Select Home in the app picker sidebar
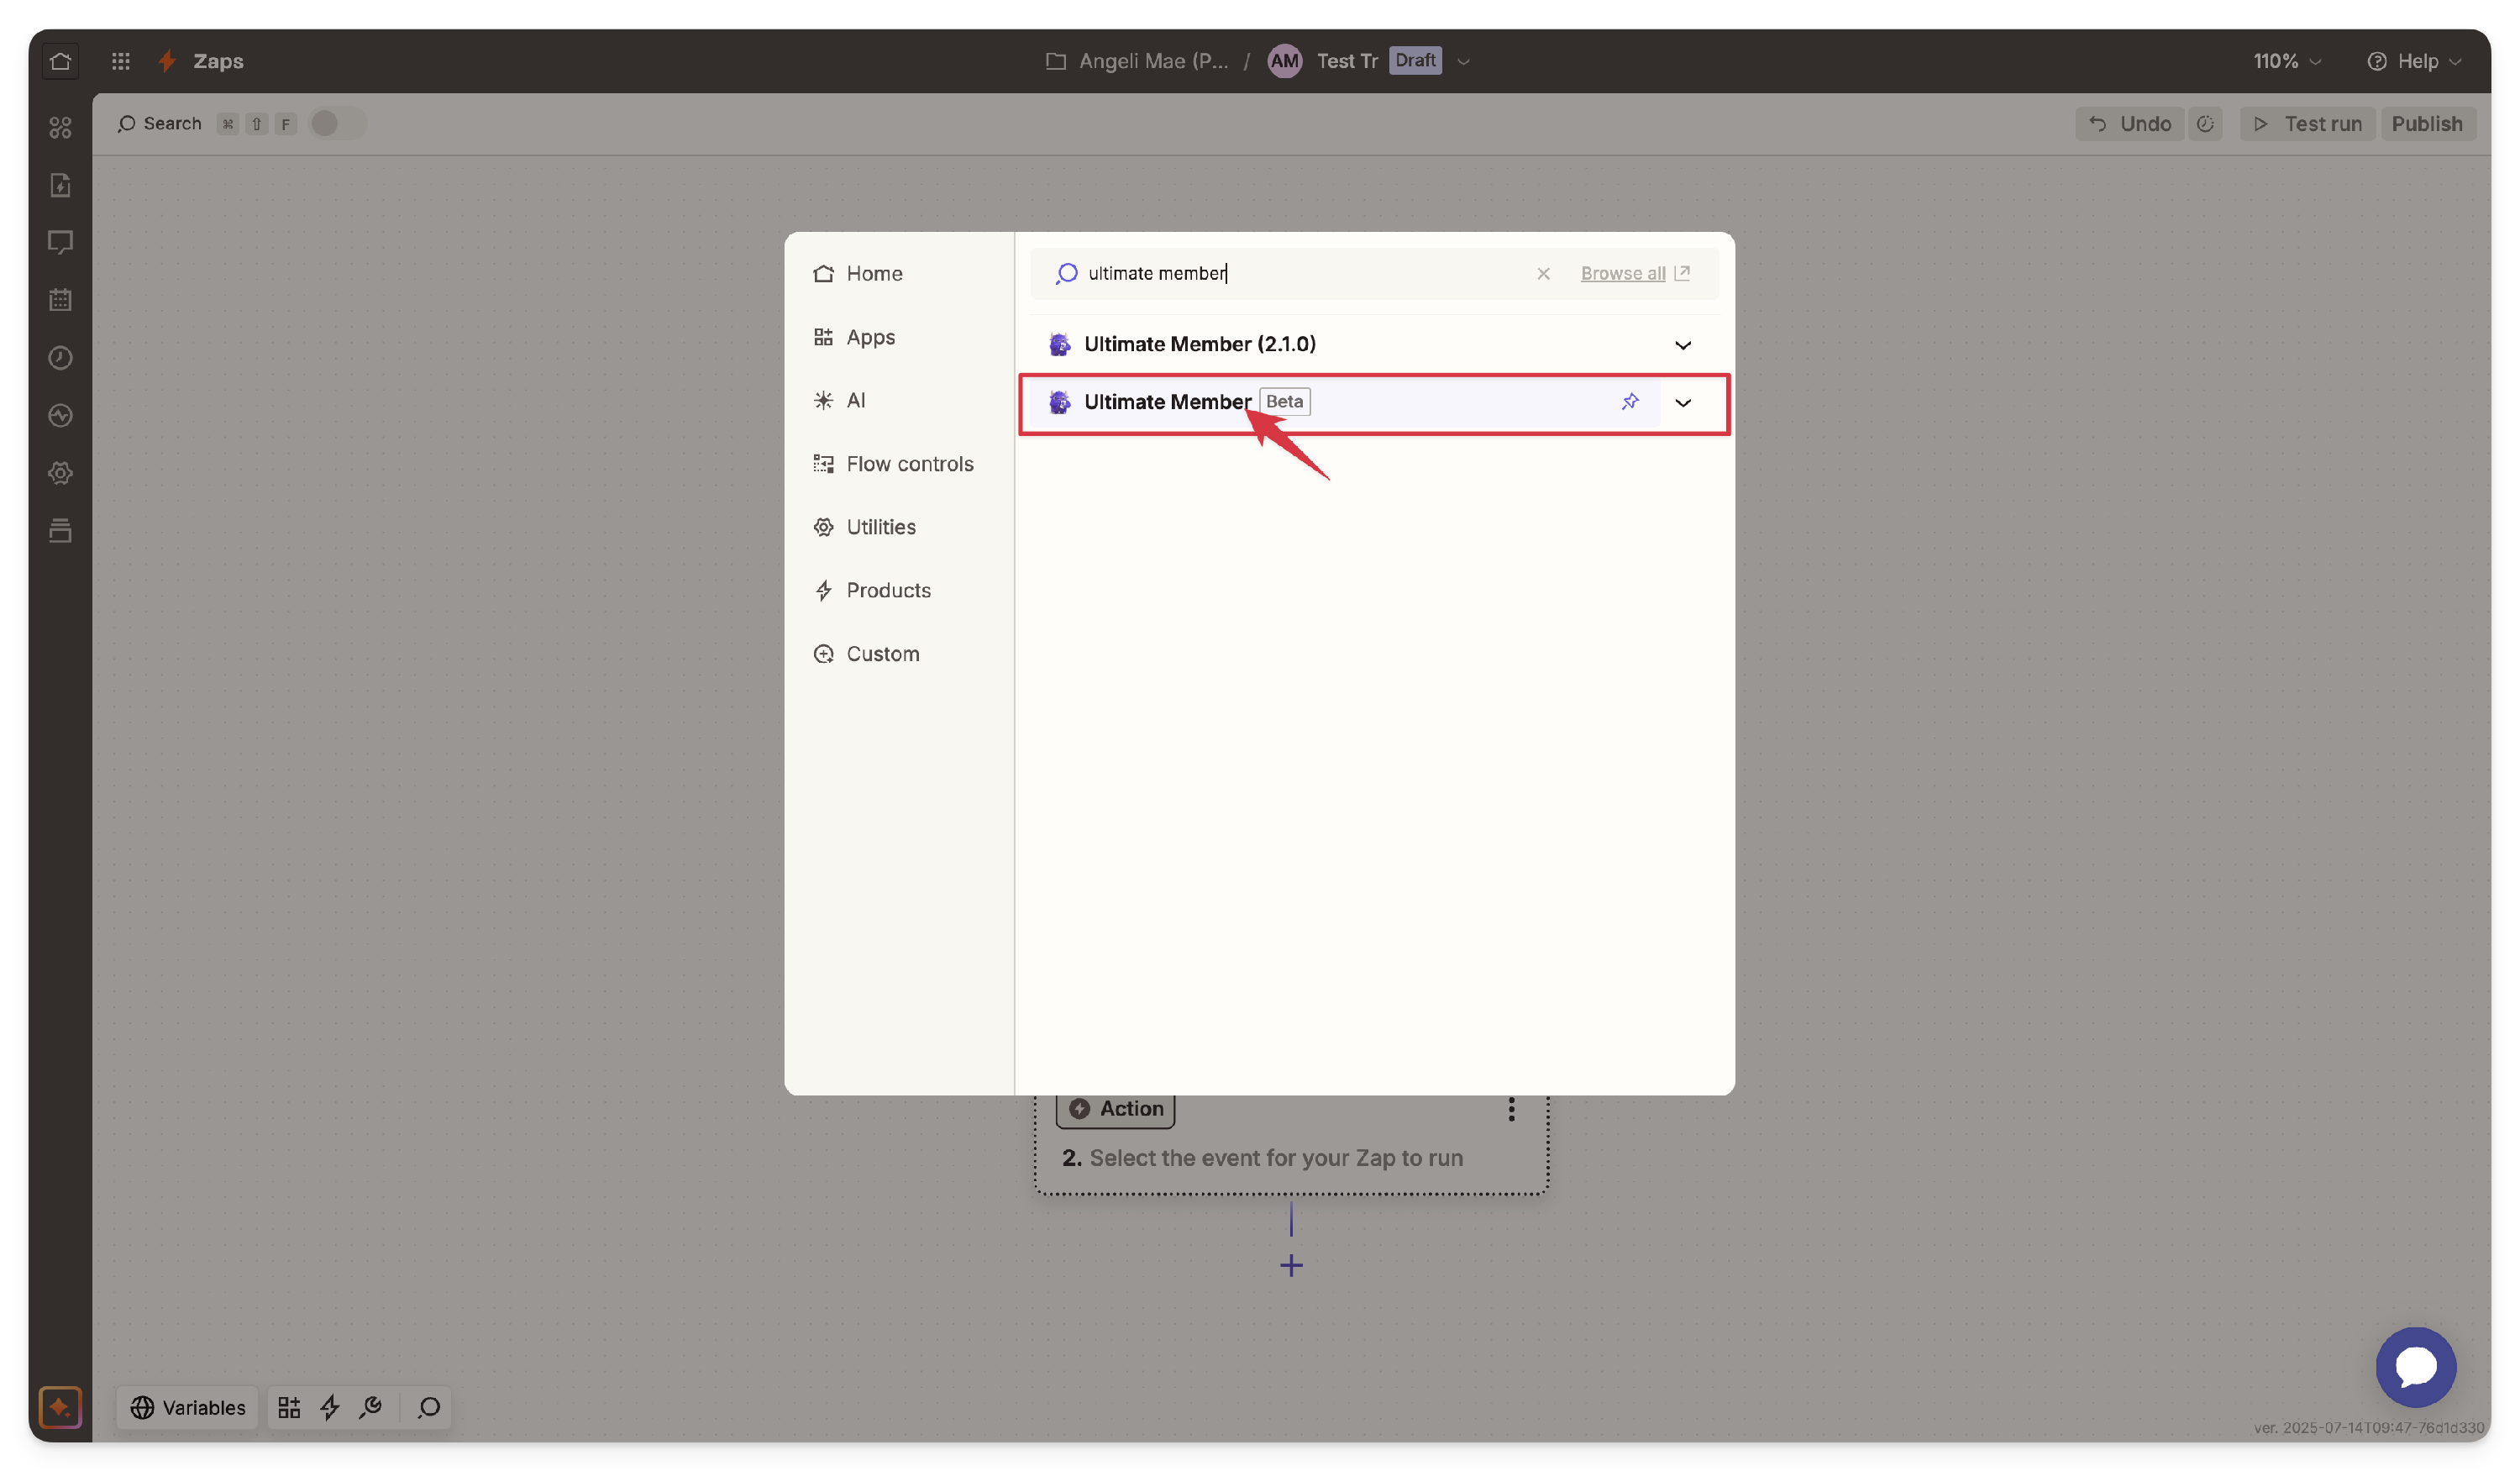This screenshot has height=1471, width=2520. [858, 273]
